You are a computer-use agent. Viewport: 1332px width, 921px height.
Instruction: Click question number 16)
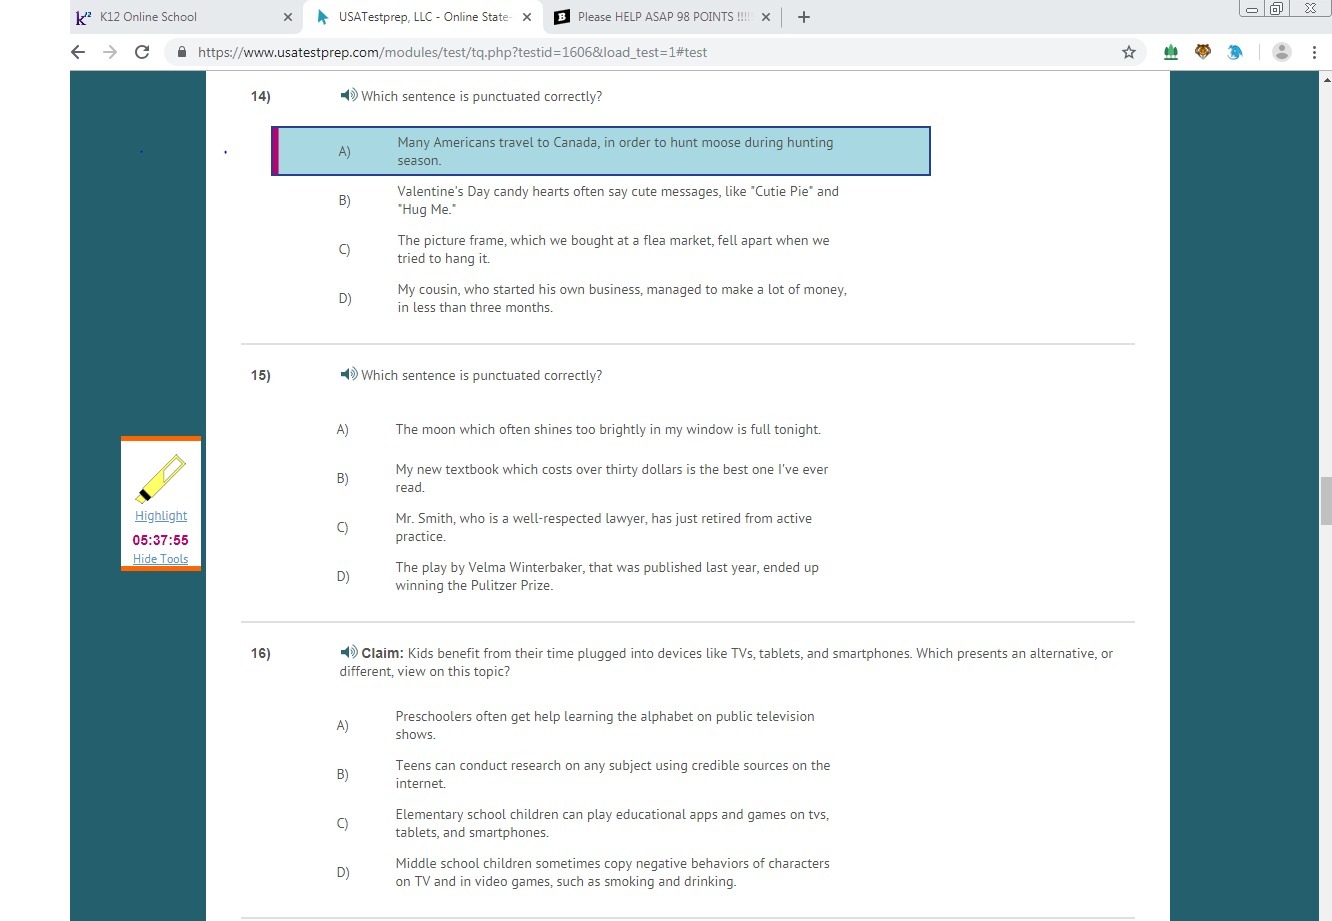261,653
